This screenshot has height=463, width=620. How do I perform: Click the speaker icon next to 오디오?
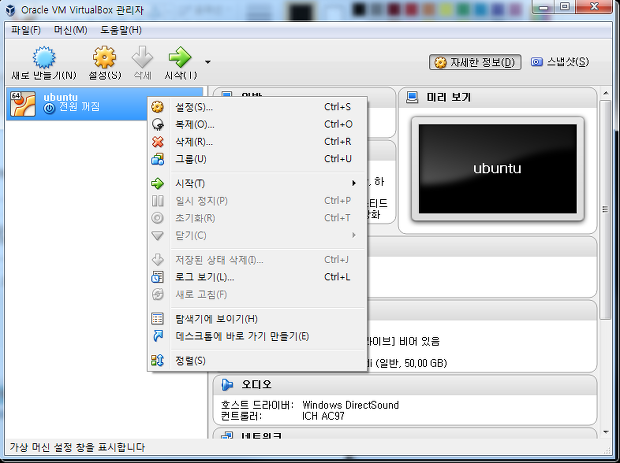[x=227, y=385]
